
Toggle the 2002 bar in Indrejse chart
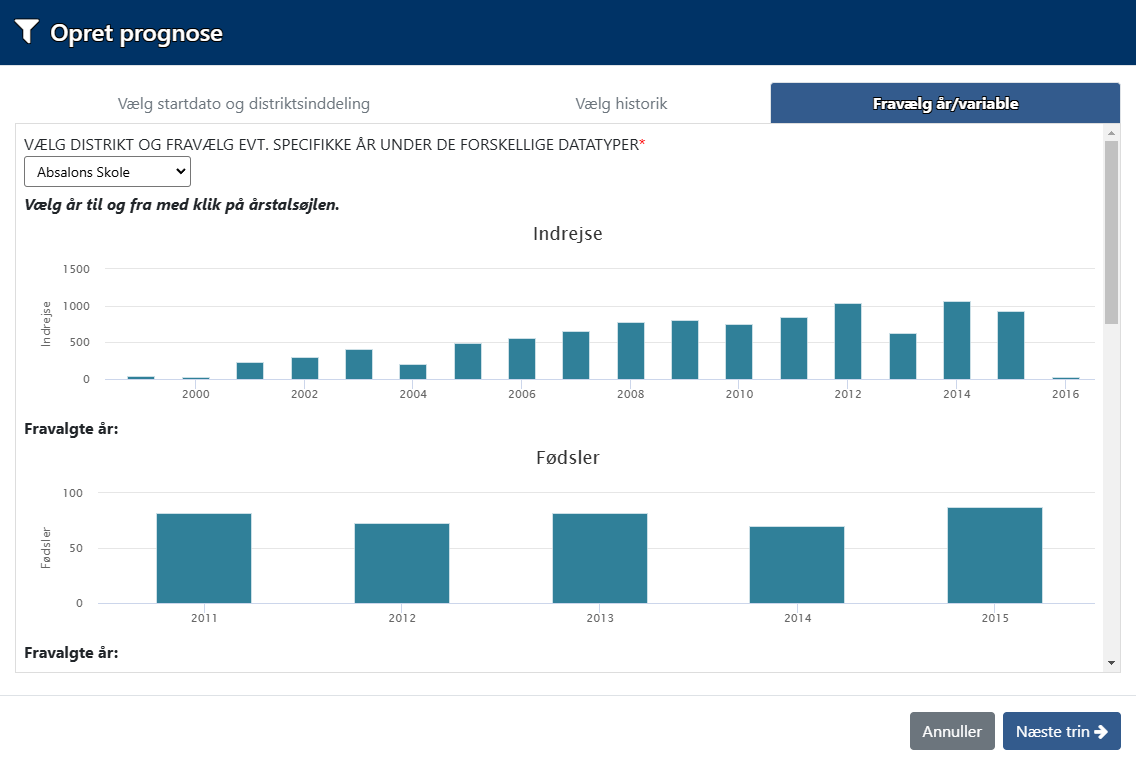[x=305, y=368]
